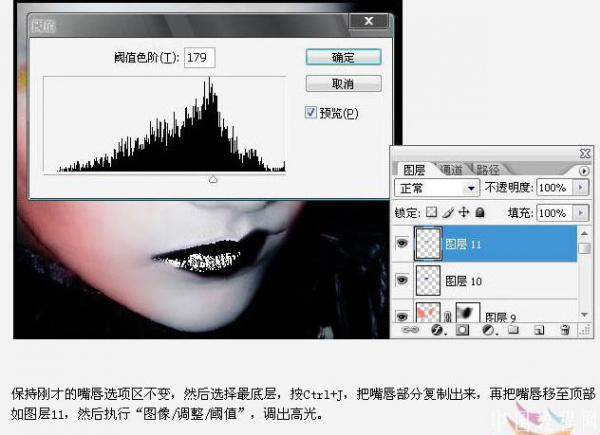Add a layer mask

point(461,328)
